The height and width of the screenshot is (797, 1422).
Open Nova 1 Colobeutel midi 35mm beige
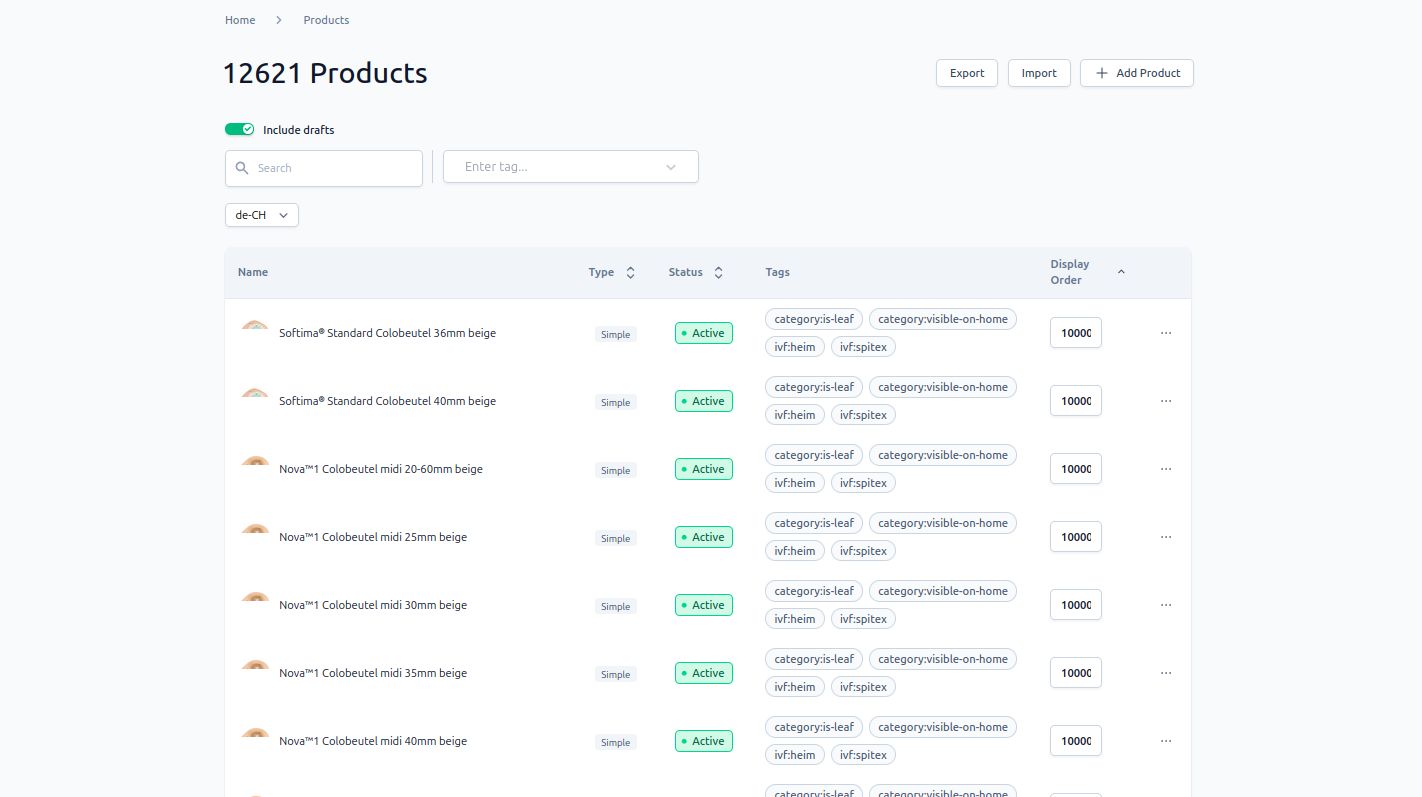[x=373, y=673]
